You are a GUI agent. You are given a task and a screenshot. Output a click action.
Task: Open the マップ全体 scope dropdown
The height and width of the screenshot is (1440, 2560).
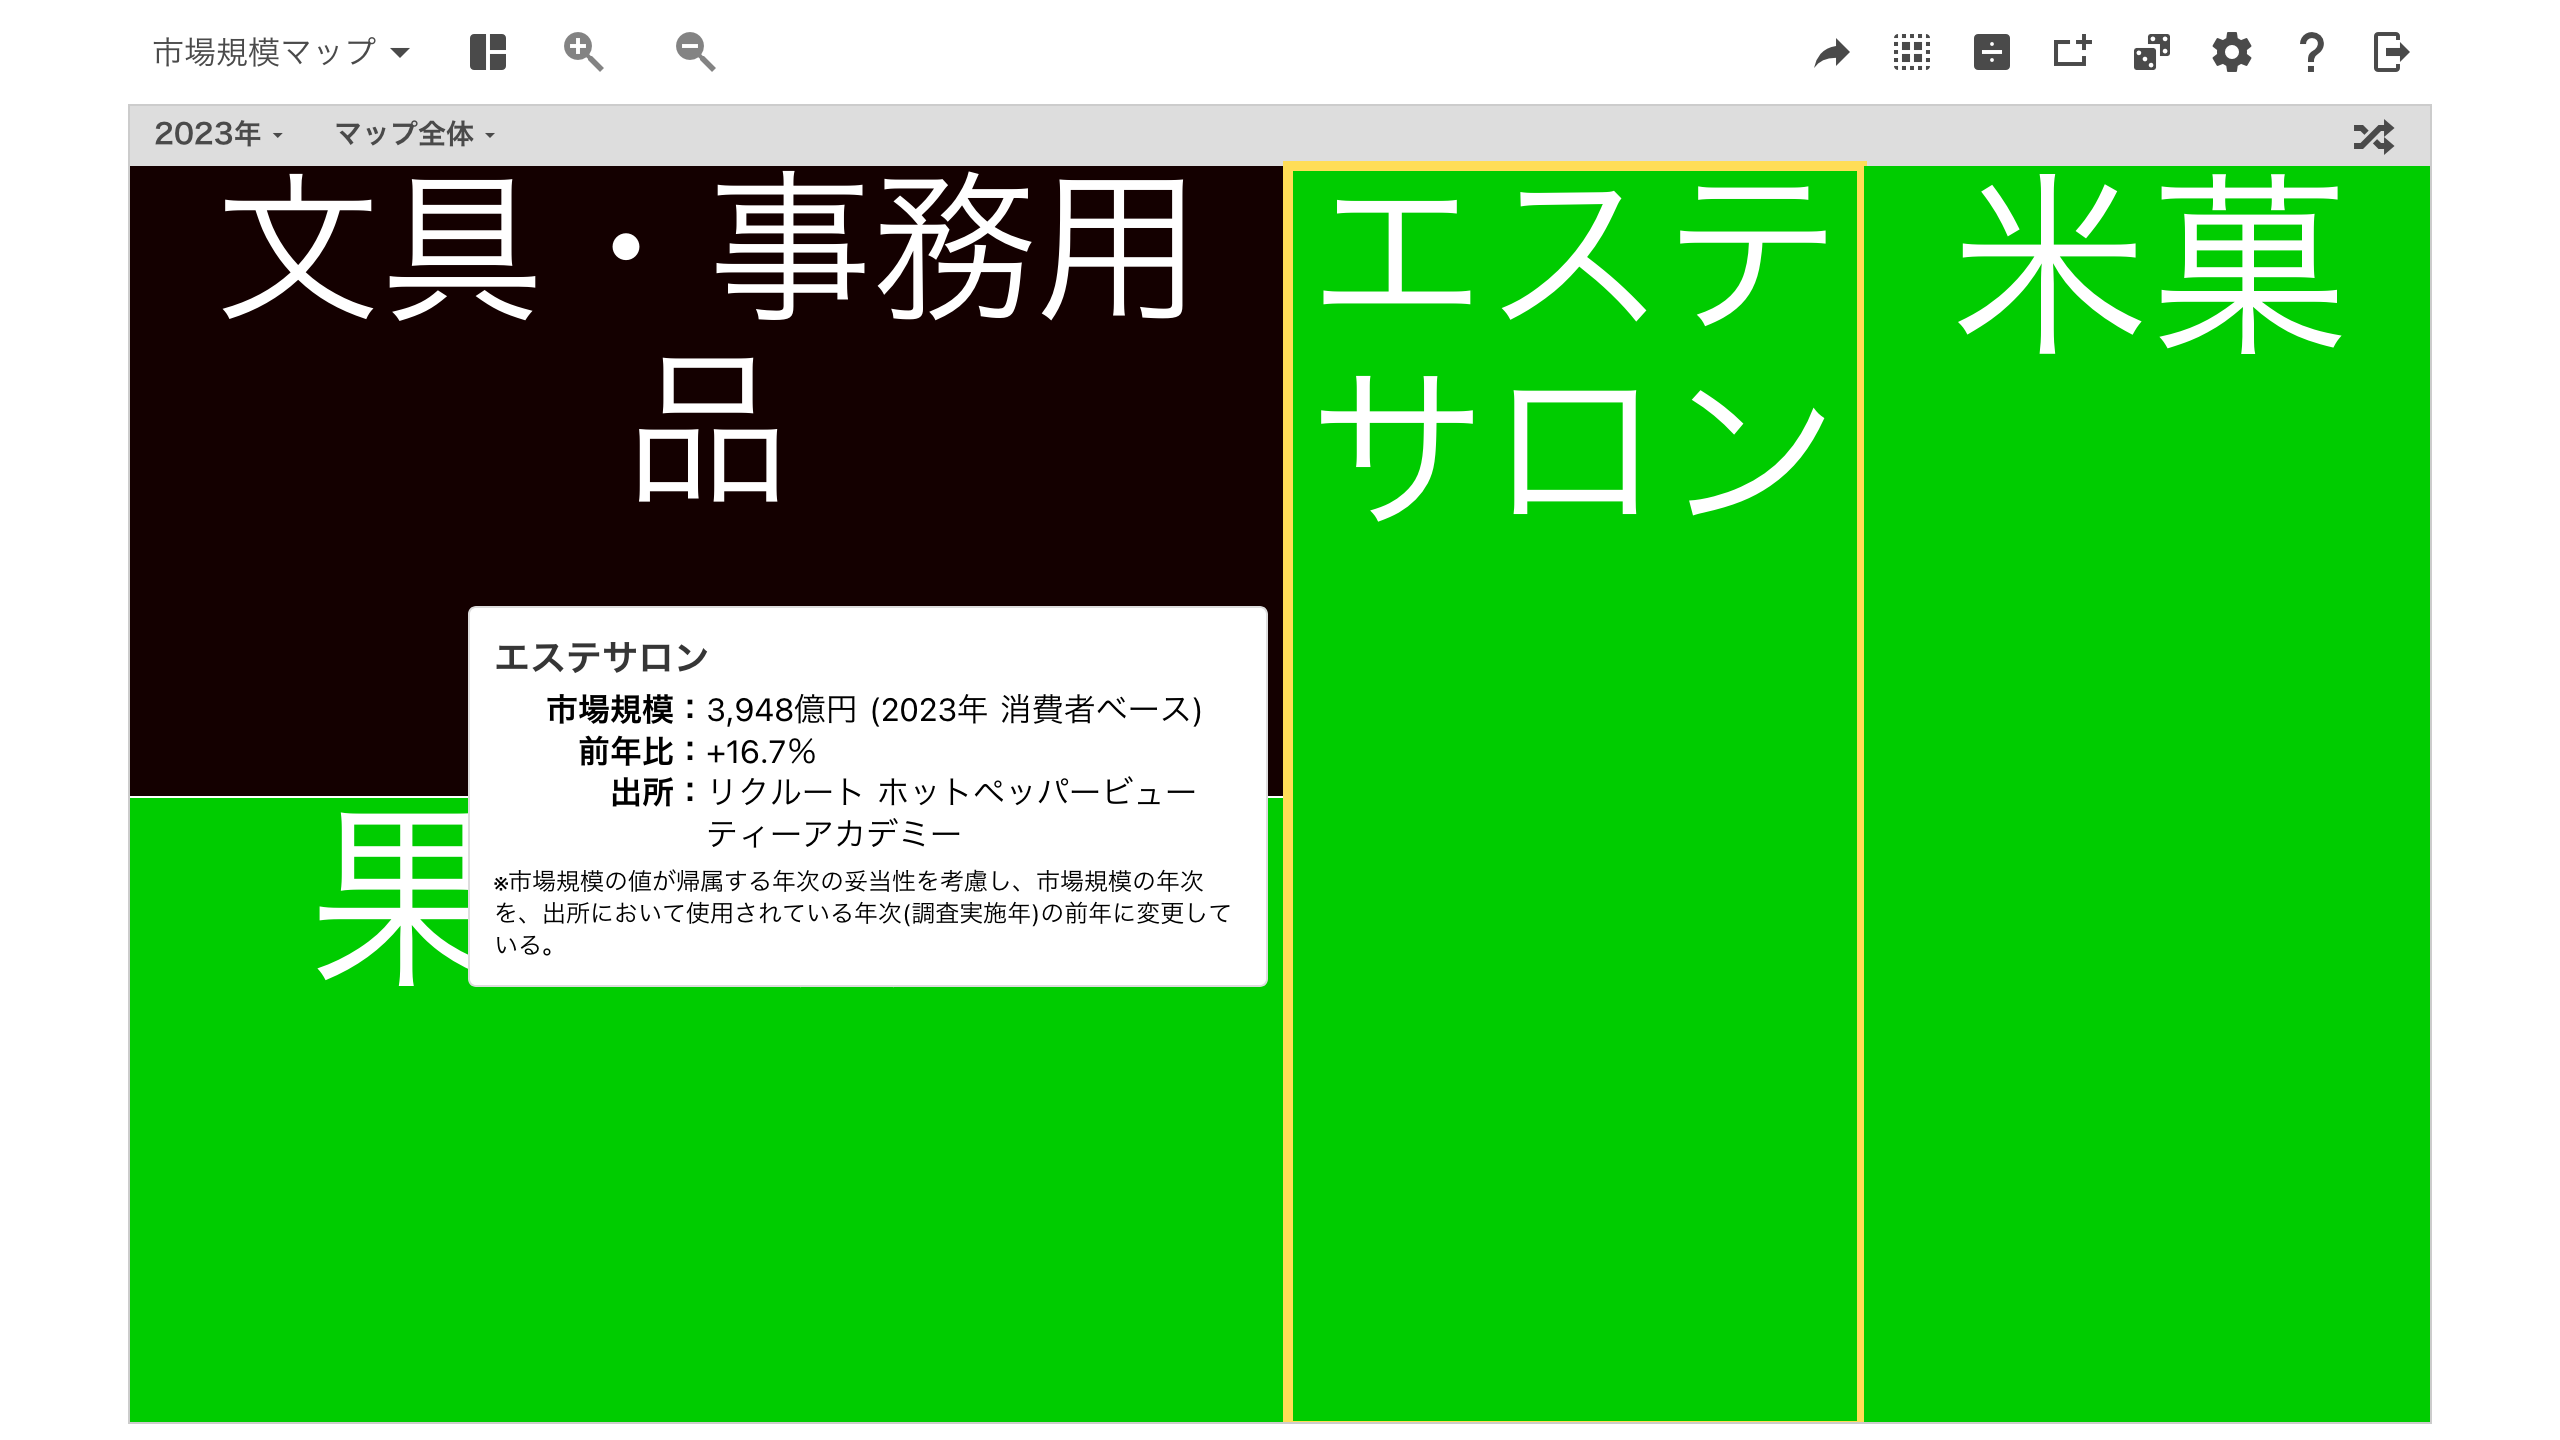415,134
